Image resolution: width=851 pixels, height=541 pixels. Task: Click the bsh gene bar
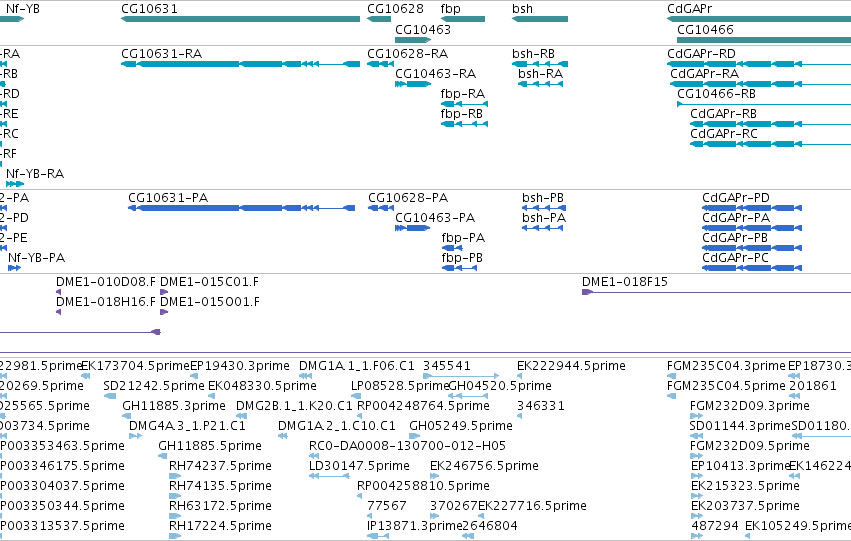coord(540,19)
